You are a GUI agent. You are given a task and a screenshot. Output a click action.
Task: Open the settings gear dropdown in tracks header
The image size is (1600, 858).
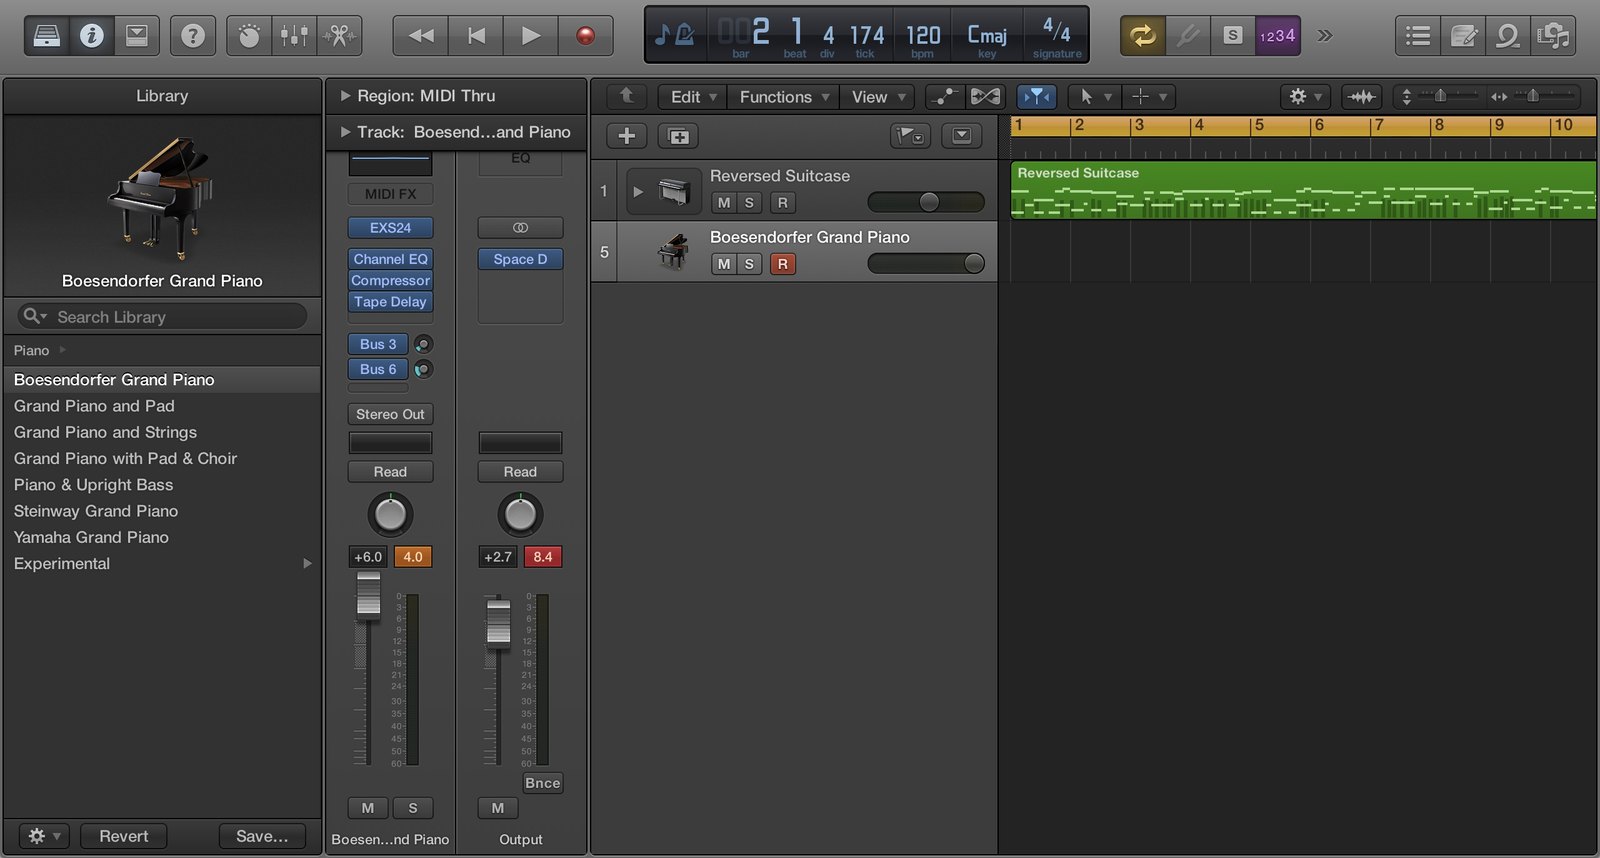(x=1305, y=96)
